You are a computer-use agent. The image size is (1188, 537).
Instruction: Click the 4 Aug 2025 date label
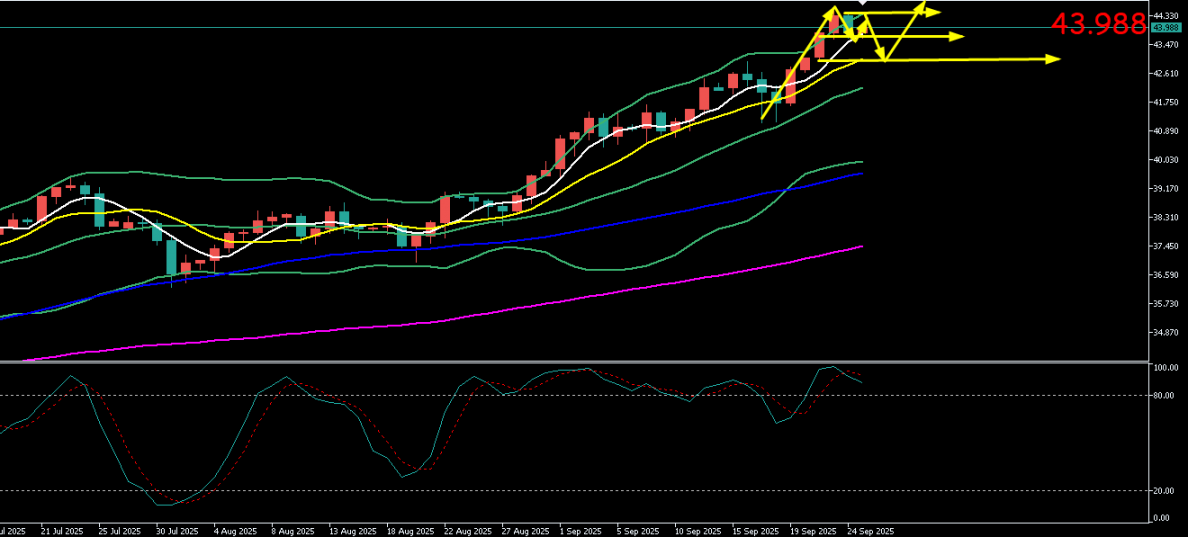235,531
